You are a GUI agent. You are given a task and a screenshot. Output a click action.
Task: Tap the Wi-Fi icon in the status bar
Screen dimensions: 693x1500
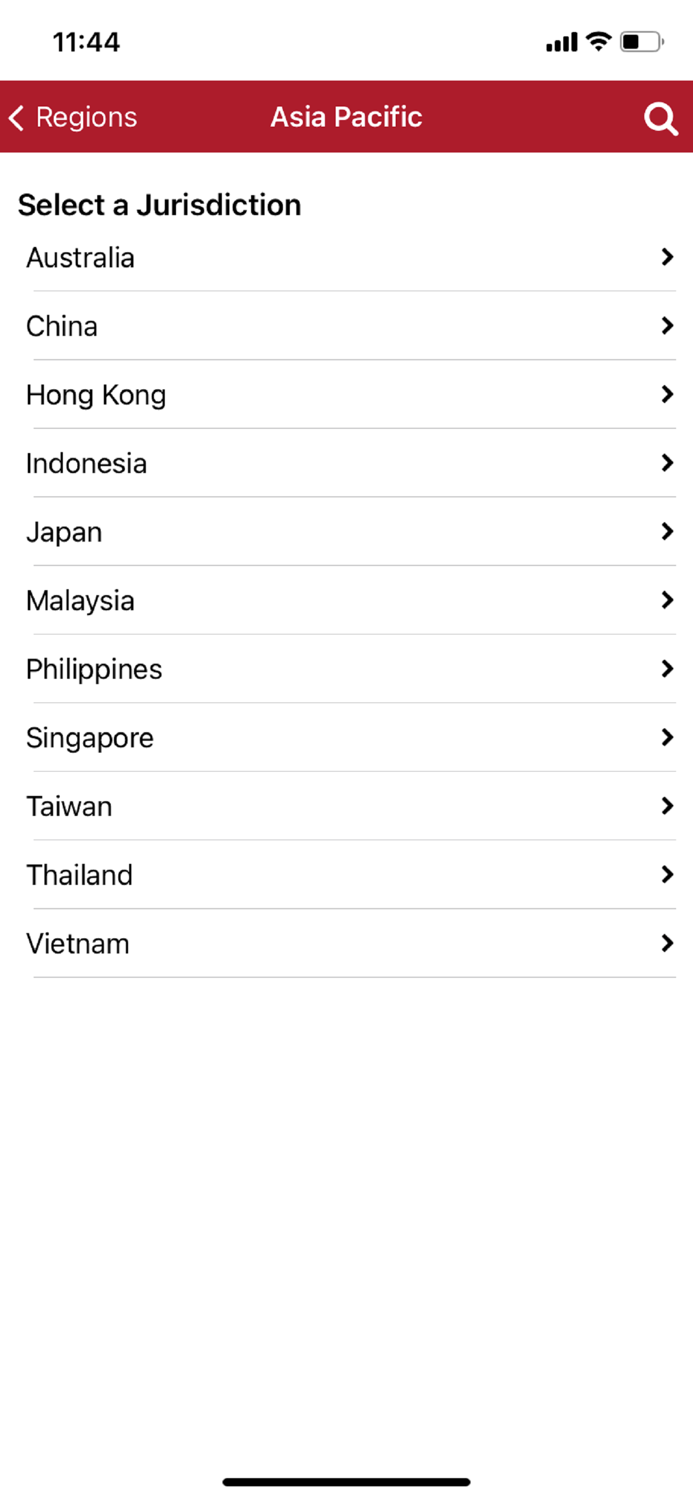tap(597, 41)
